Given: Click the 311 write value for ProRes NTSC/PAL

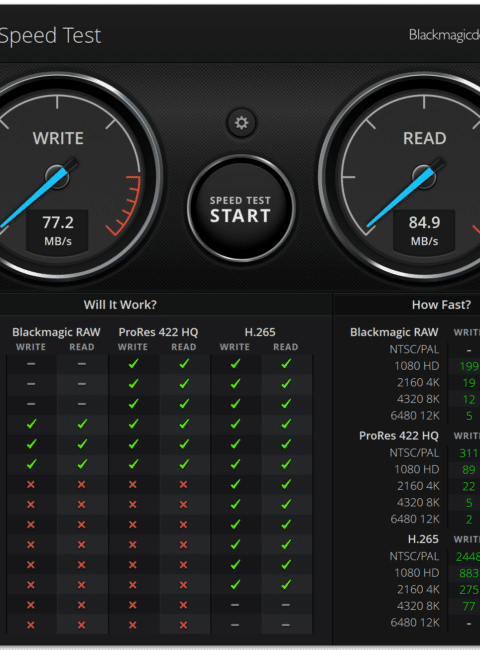Looking at the screenshot, I should pos(469,453).
